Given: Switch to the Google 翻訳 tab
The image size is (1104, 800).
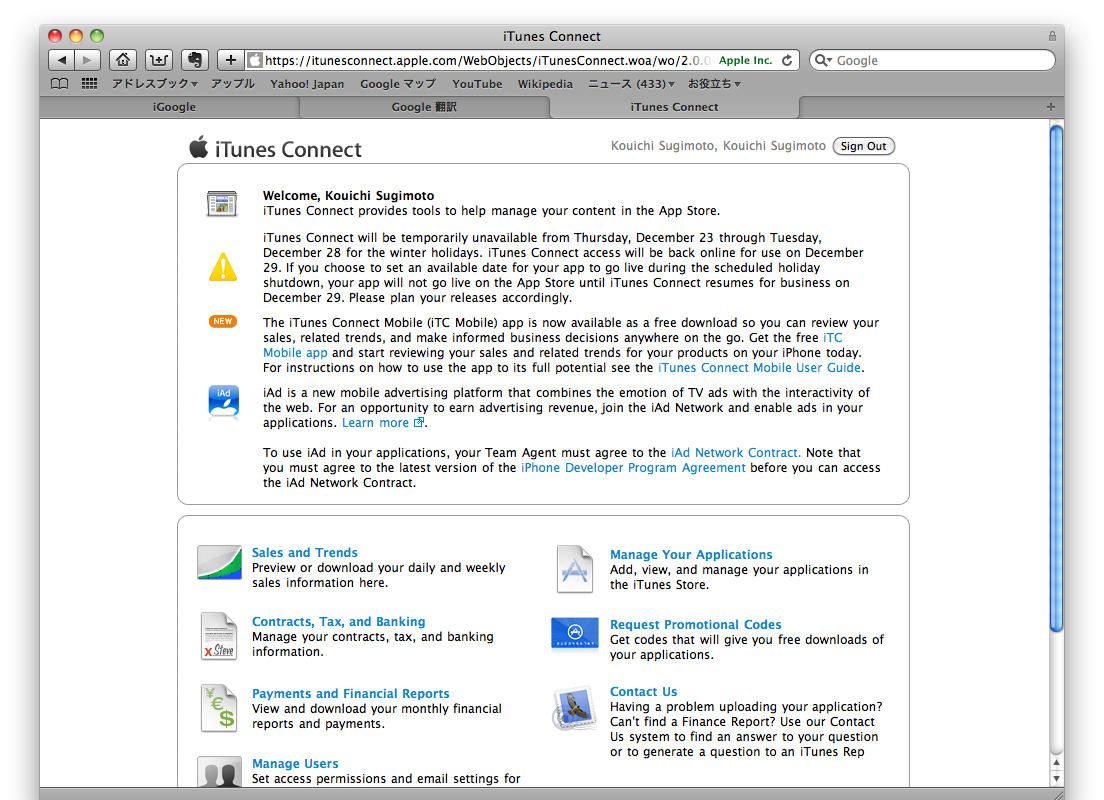Looking at the screenshot, I should pos(424,107).
